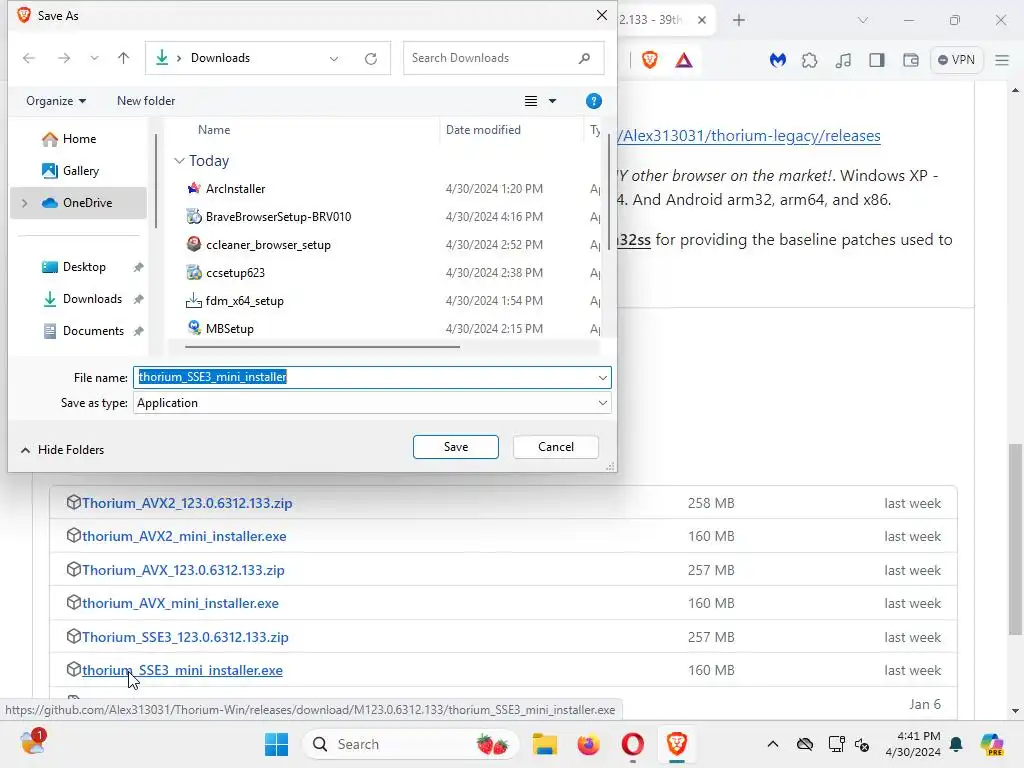Close the current Brave tab
The height and width of the screenshot is (768, 1024).
[x=701, y=20]
